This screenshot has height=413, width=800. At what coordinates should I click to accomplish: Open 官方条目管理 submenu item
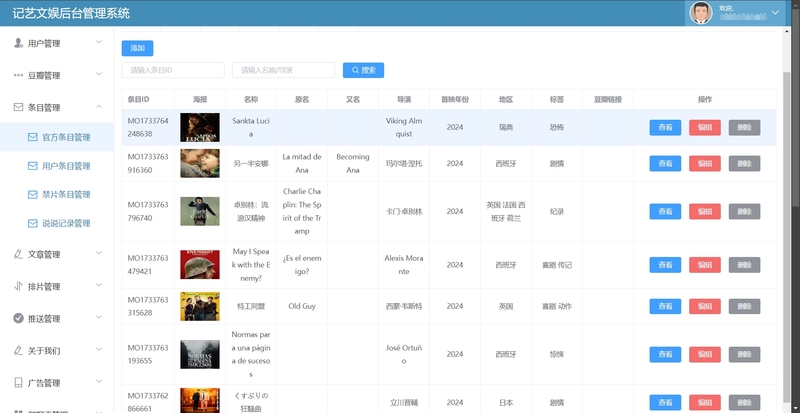(57, 137)
